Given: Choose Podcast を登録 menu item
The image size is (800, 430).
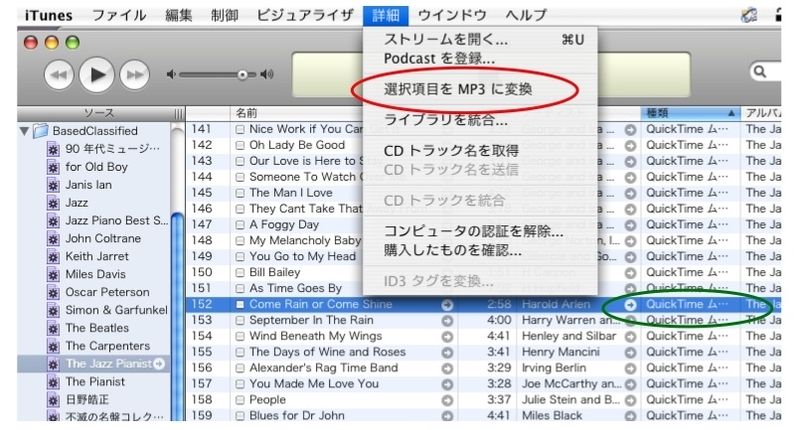Looking at the screenshot, I should [480, 59].
